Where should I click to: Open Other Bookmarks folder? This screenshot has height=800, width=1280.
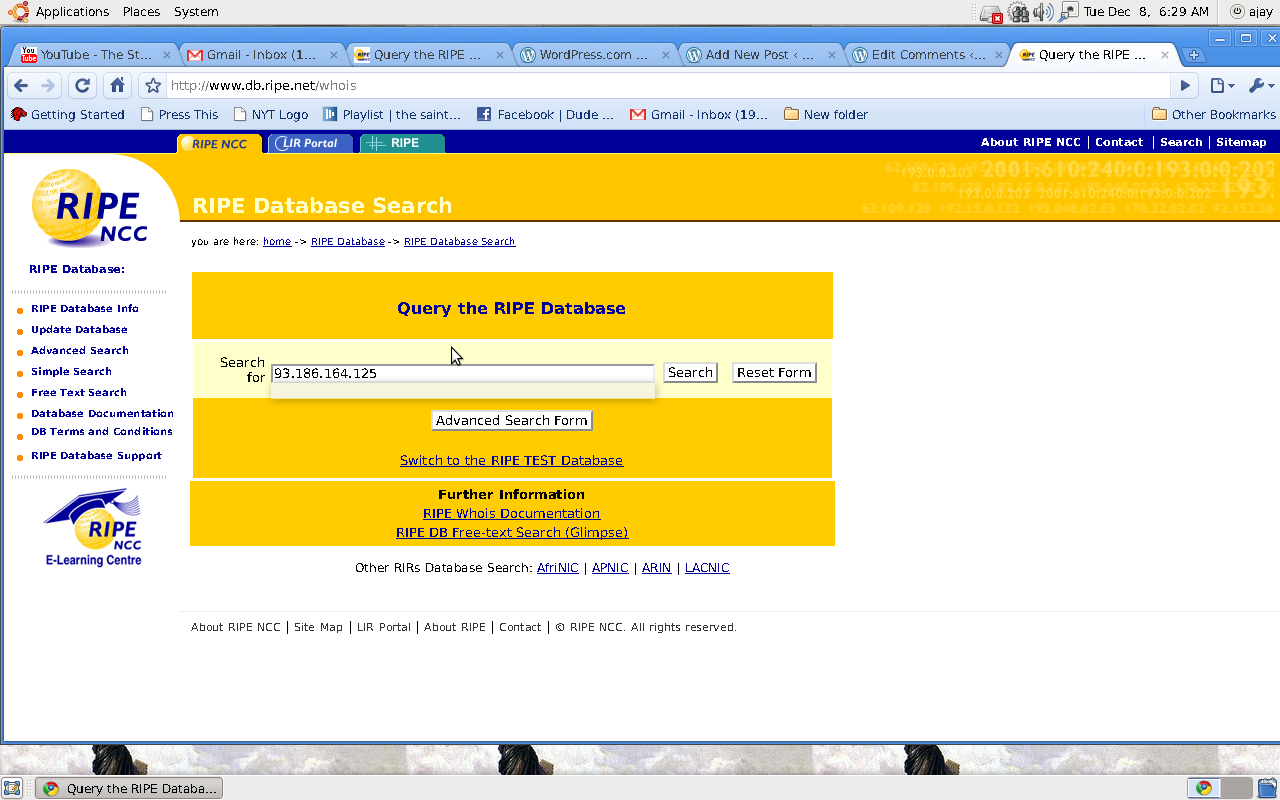(x=1213, y=115)
